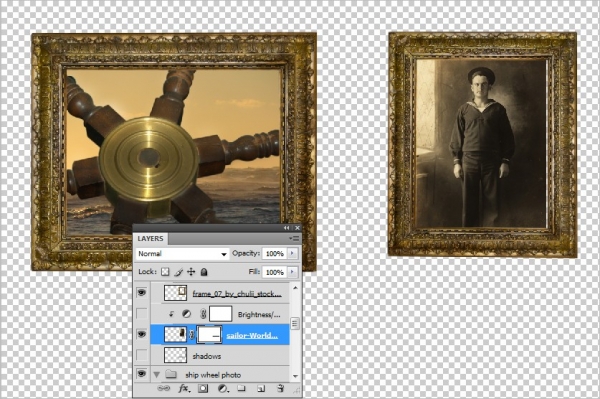The height and width of the screenshot is (399, 600).
Task: Open the Opacity slider arrow
Action: [293, 253]
